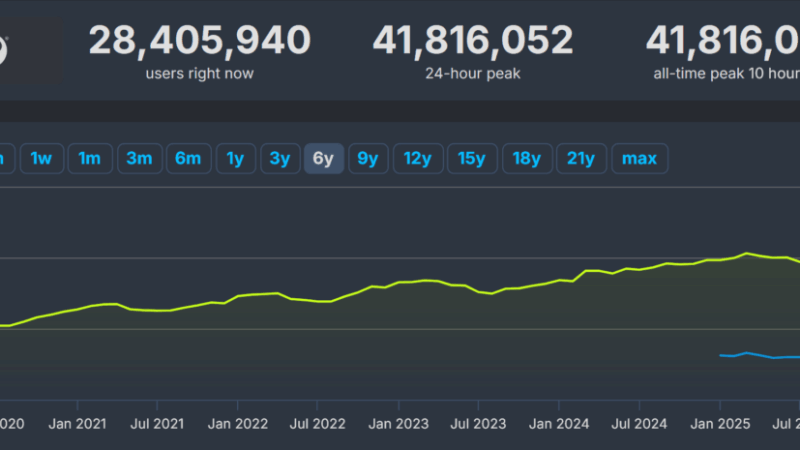
Task: Click the Jul 2022 axis label
Action: tap(317, 424)
